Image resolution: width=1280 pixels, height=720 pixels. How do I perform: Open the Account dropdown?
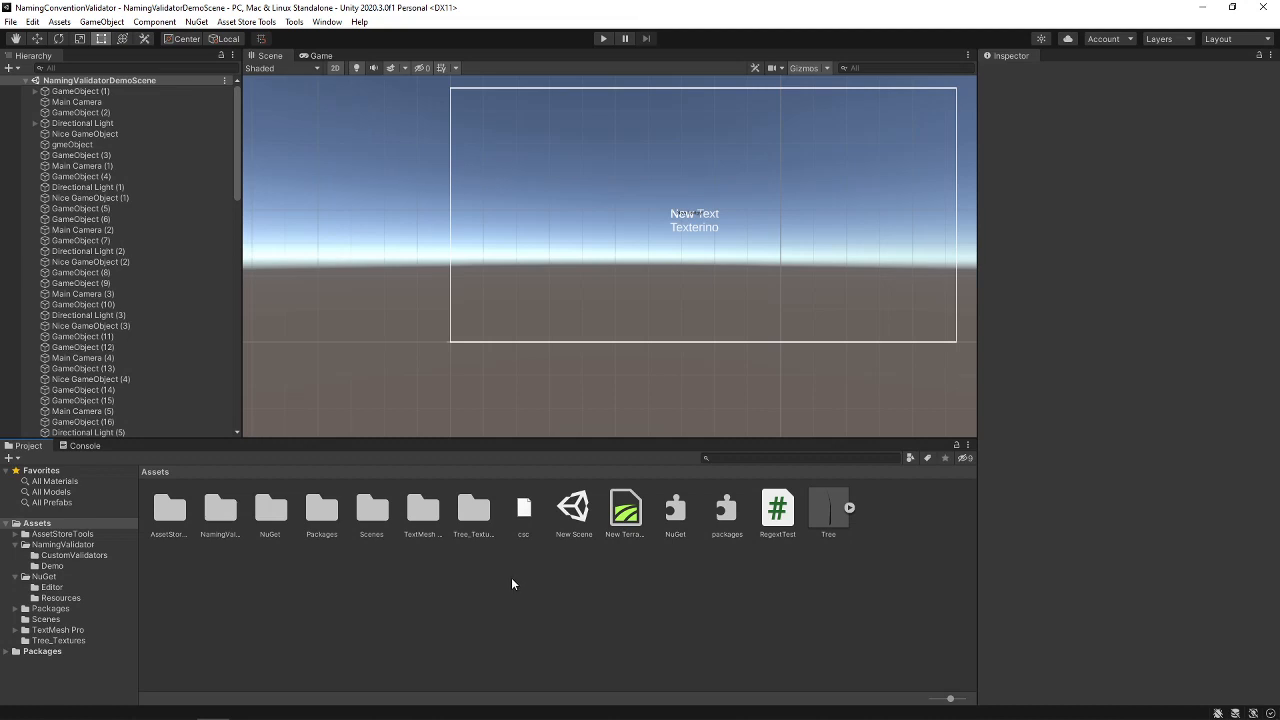pyautogui.click(x=1110, y=39)
